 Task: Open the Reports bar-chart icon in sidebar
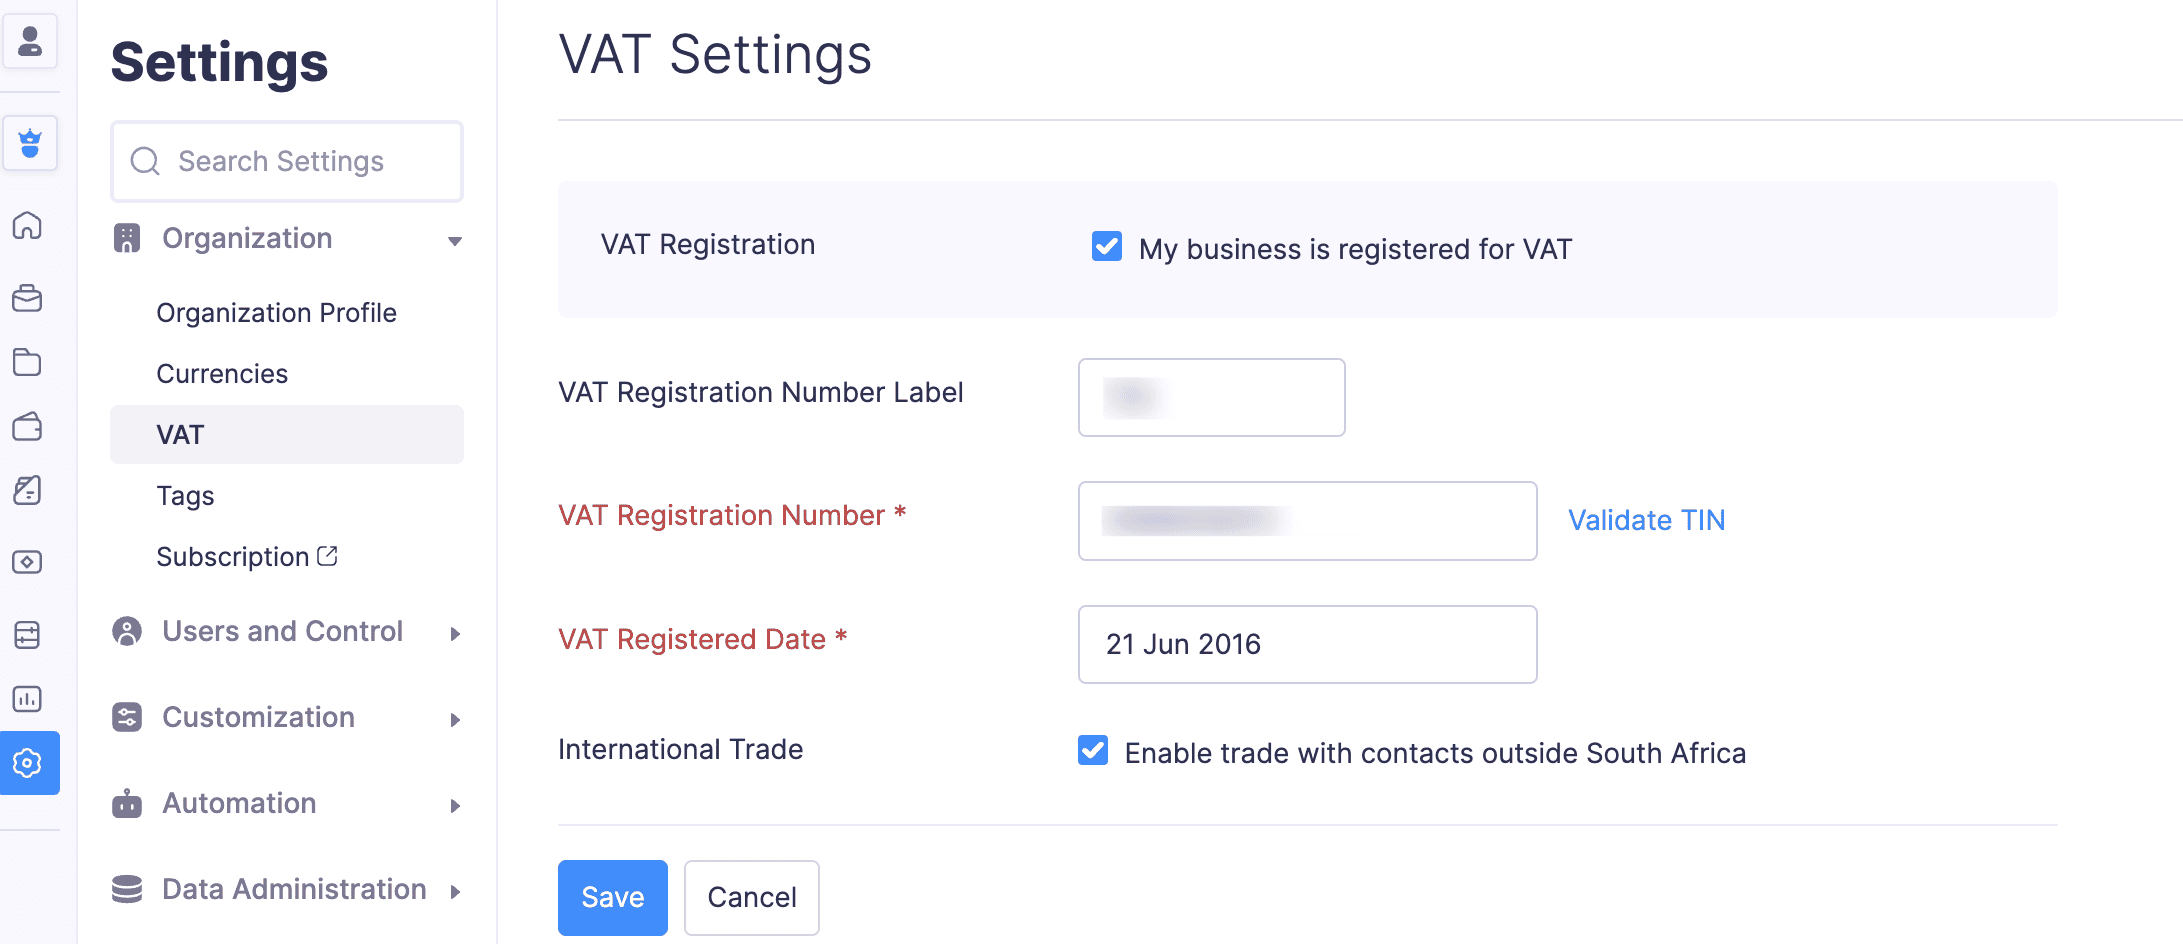30,699
